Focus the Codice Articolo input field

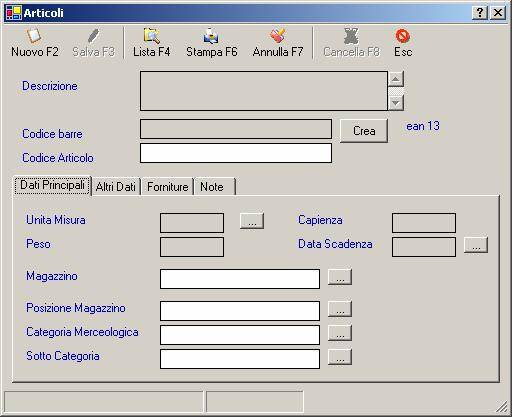pyautogui.click(x=236, y=153)
